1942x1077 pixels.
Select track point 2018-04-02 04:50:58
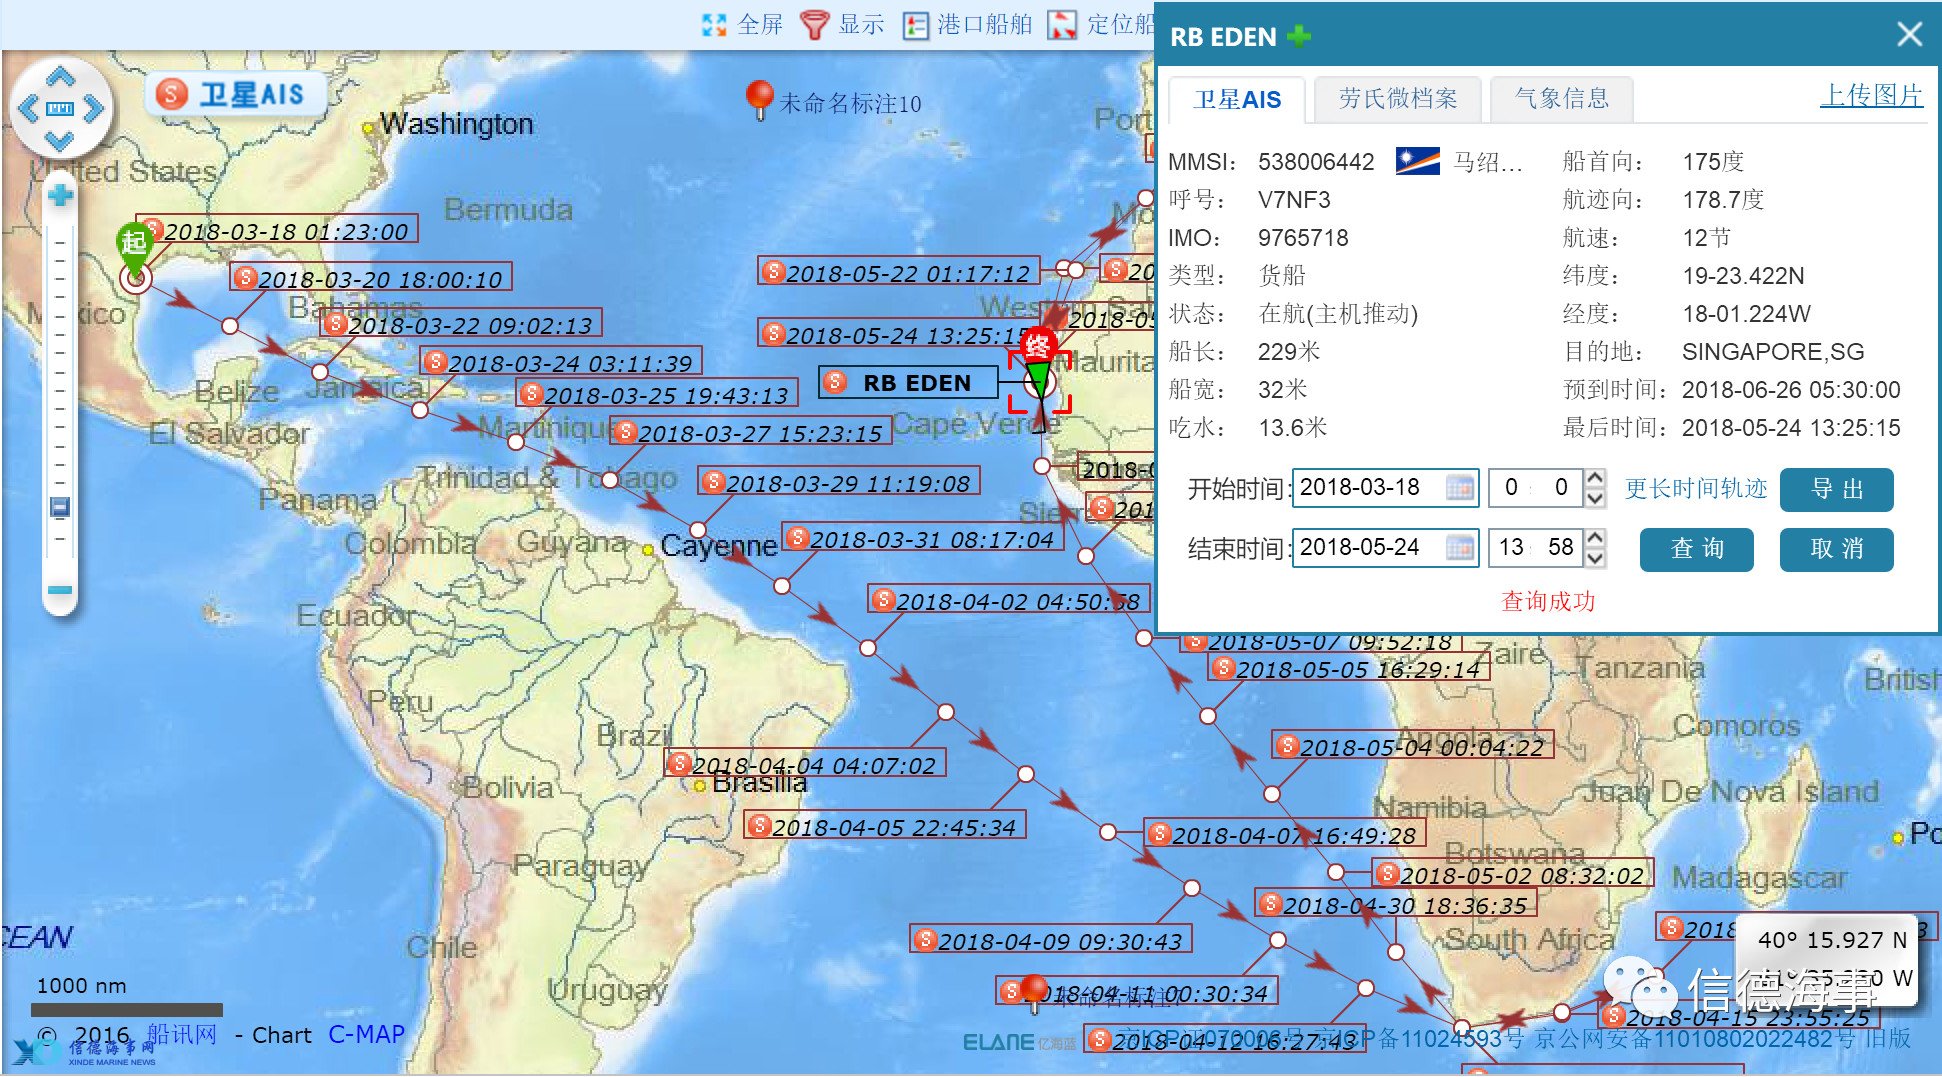(1009, 600)
